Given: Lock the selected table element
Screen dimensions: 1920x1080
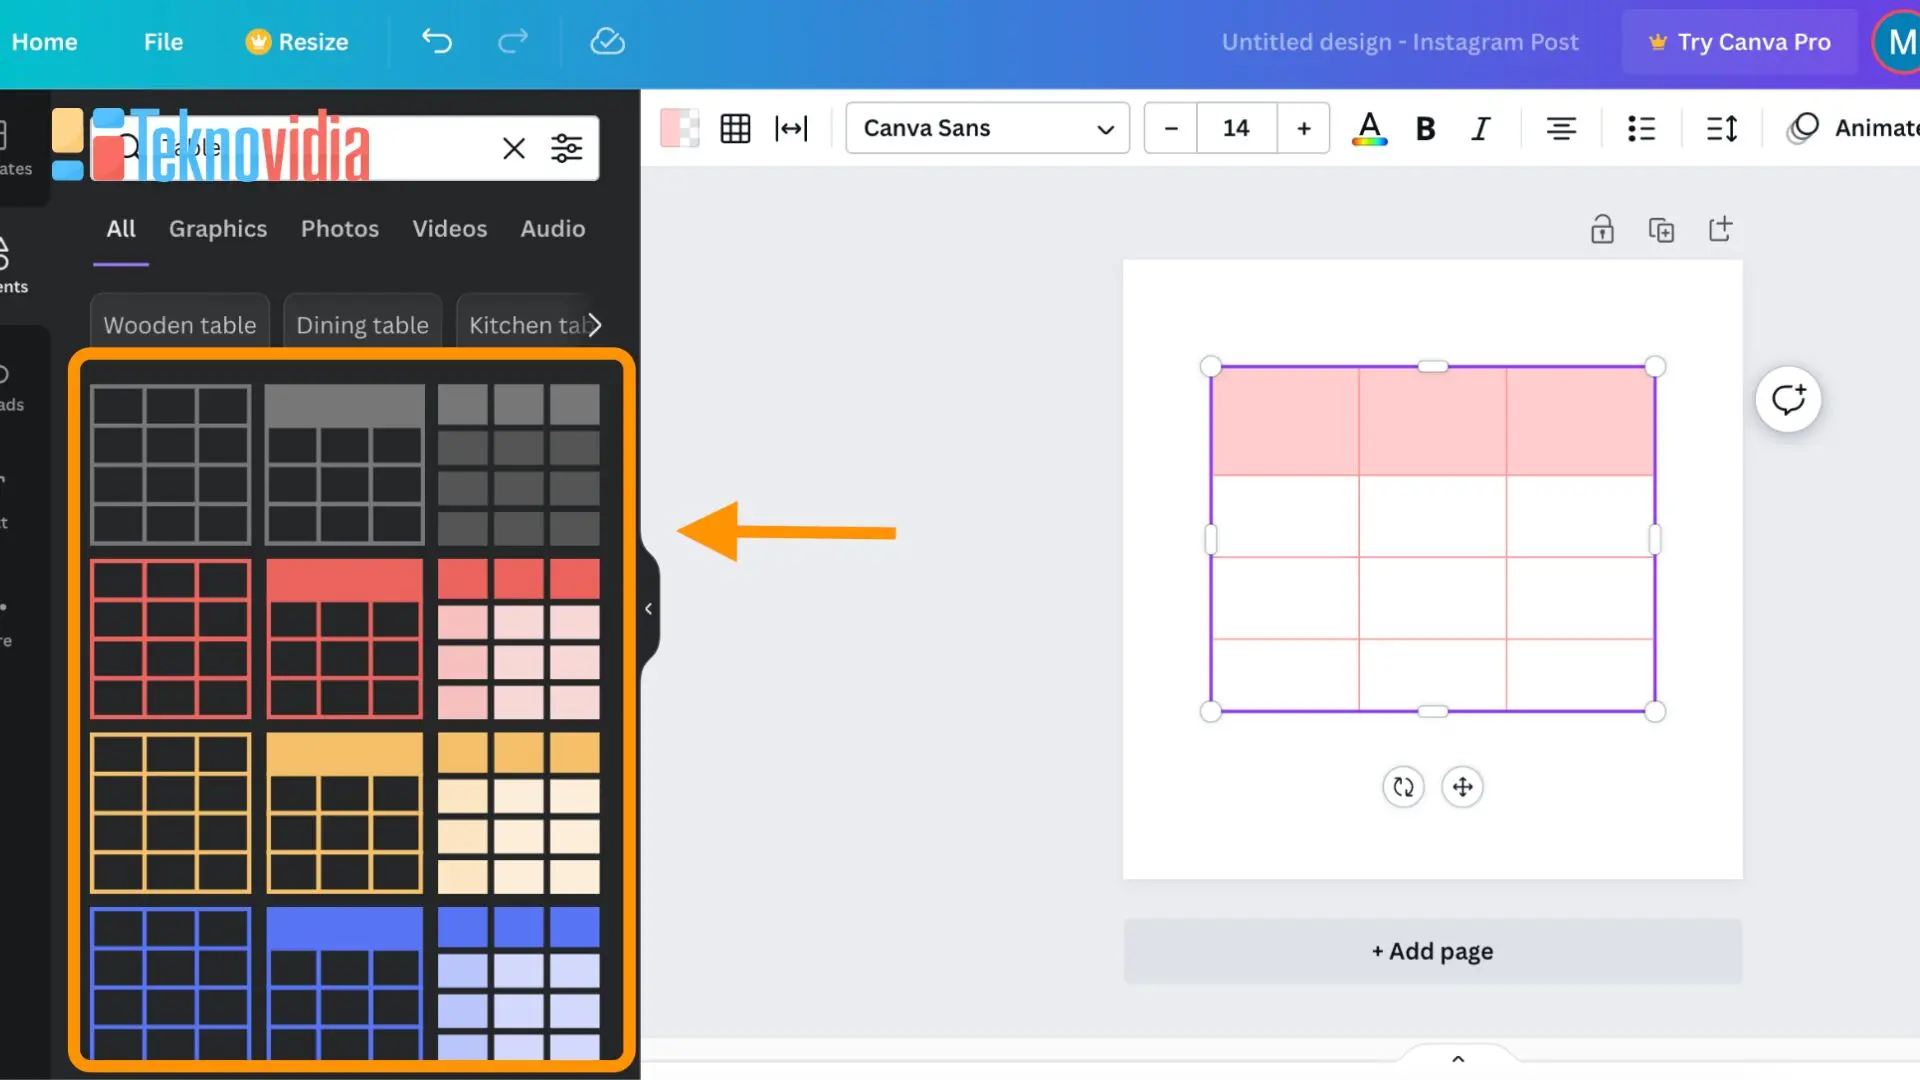Looking at the screenshot, I should tap(1601, 229).
